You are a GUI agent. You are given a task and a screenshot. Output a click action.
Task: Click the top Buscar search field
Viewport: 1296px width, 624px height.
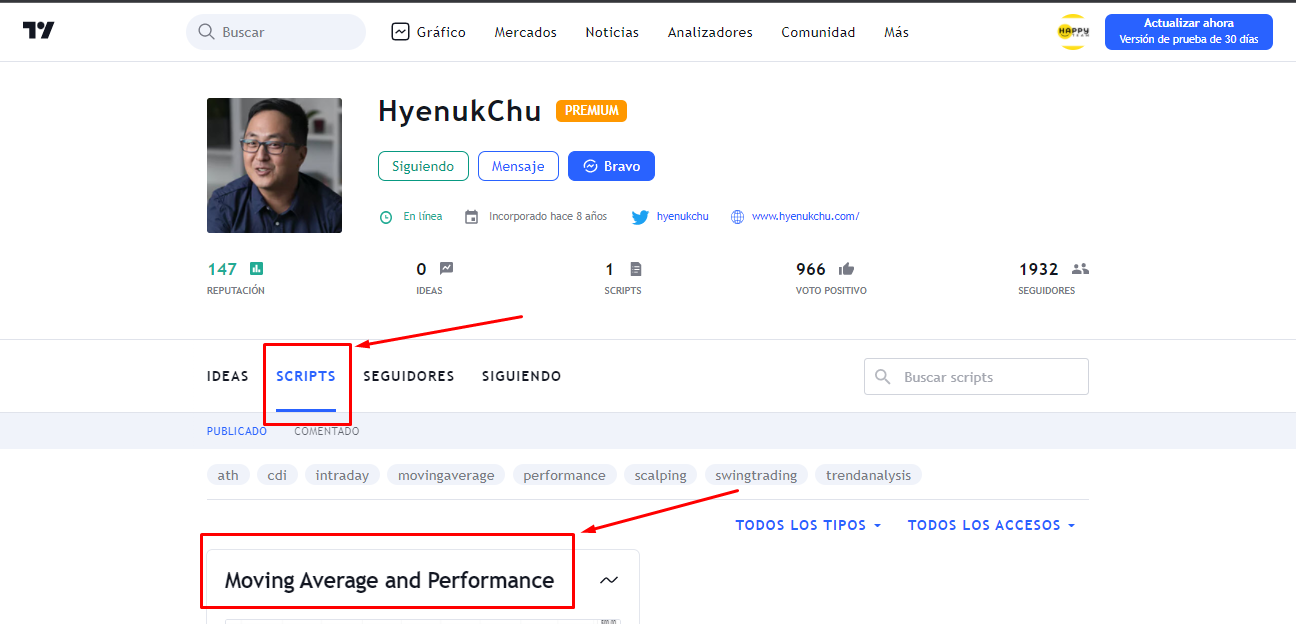click(x=276, y=32)
